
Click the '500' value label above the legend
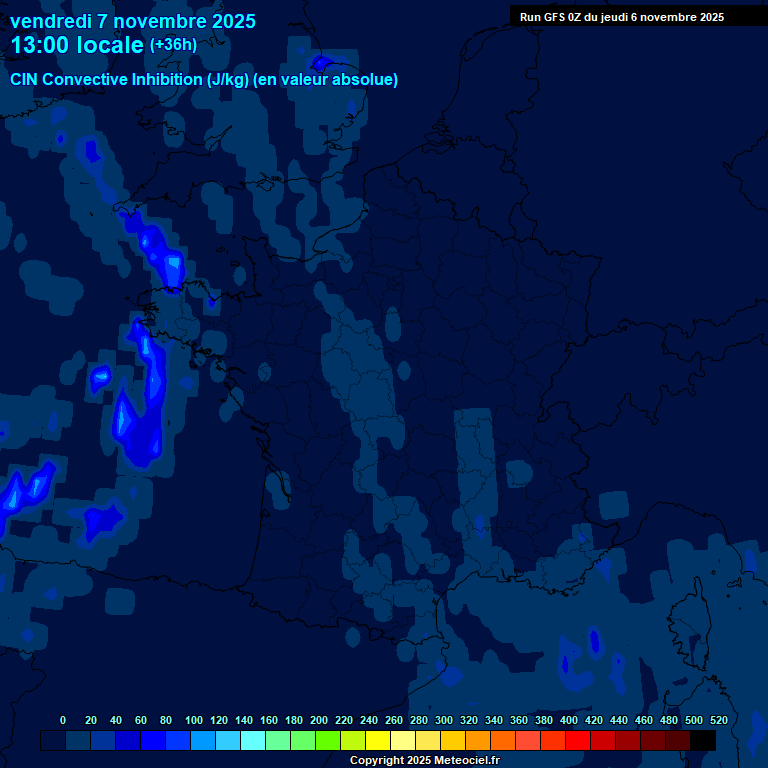(693, 720)
